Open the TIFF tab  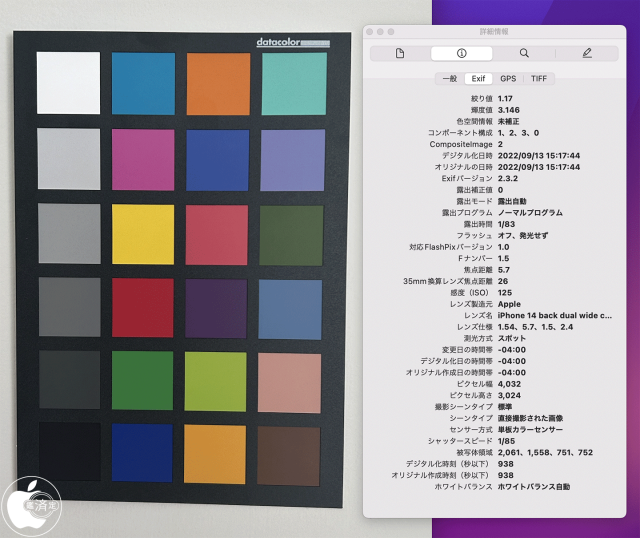538,78
